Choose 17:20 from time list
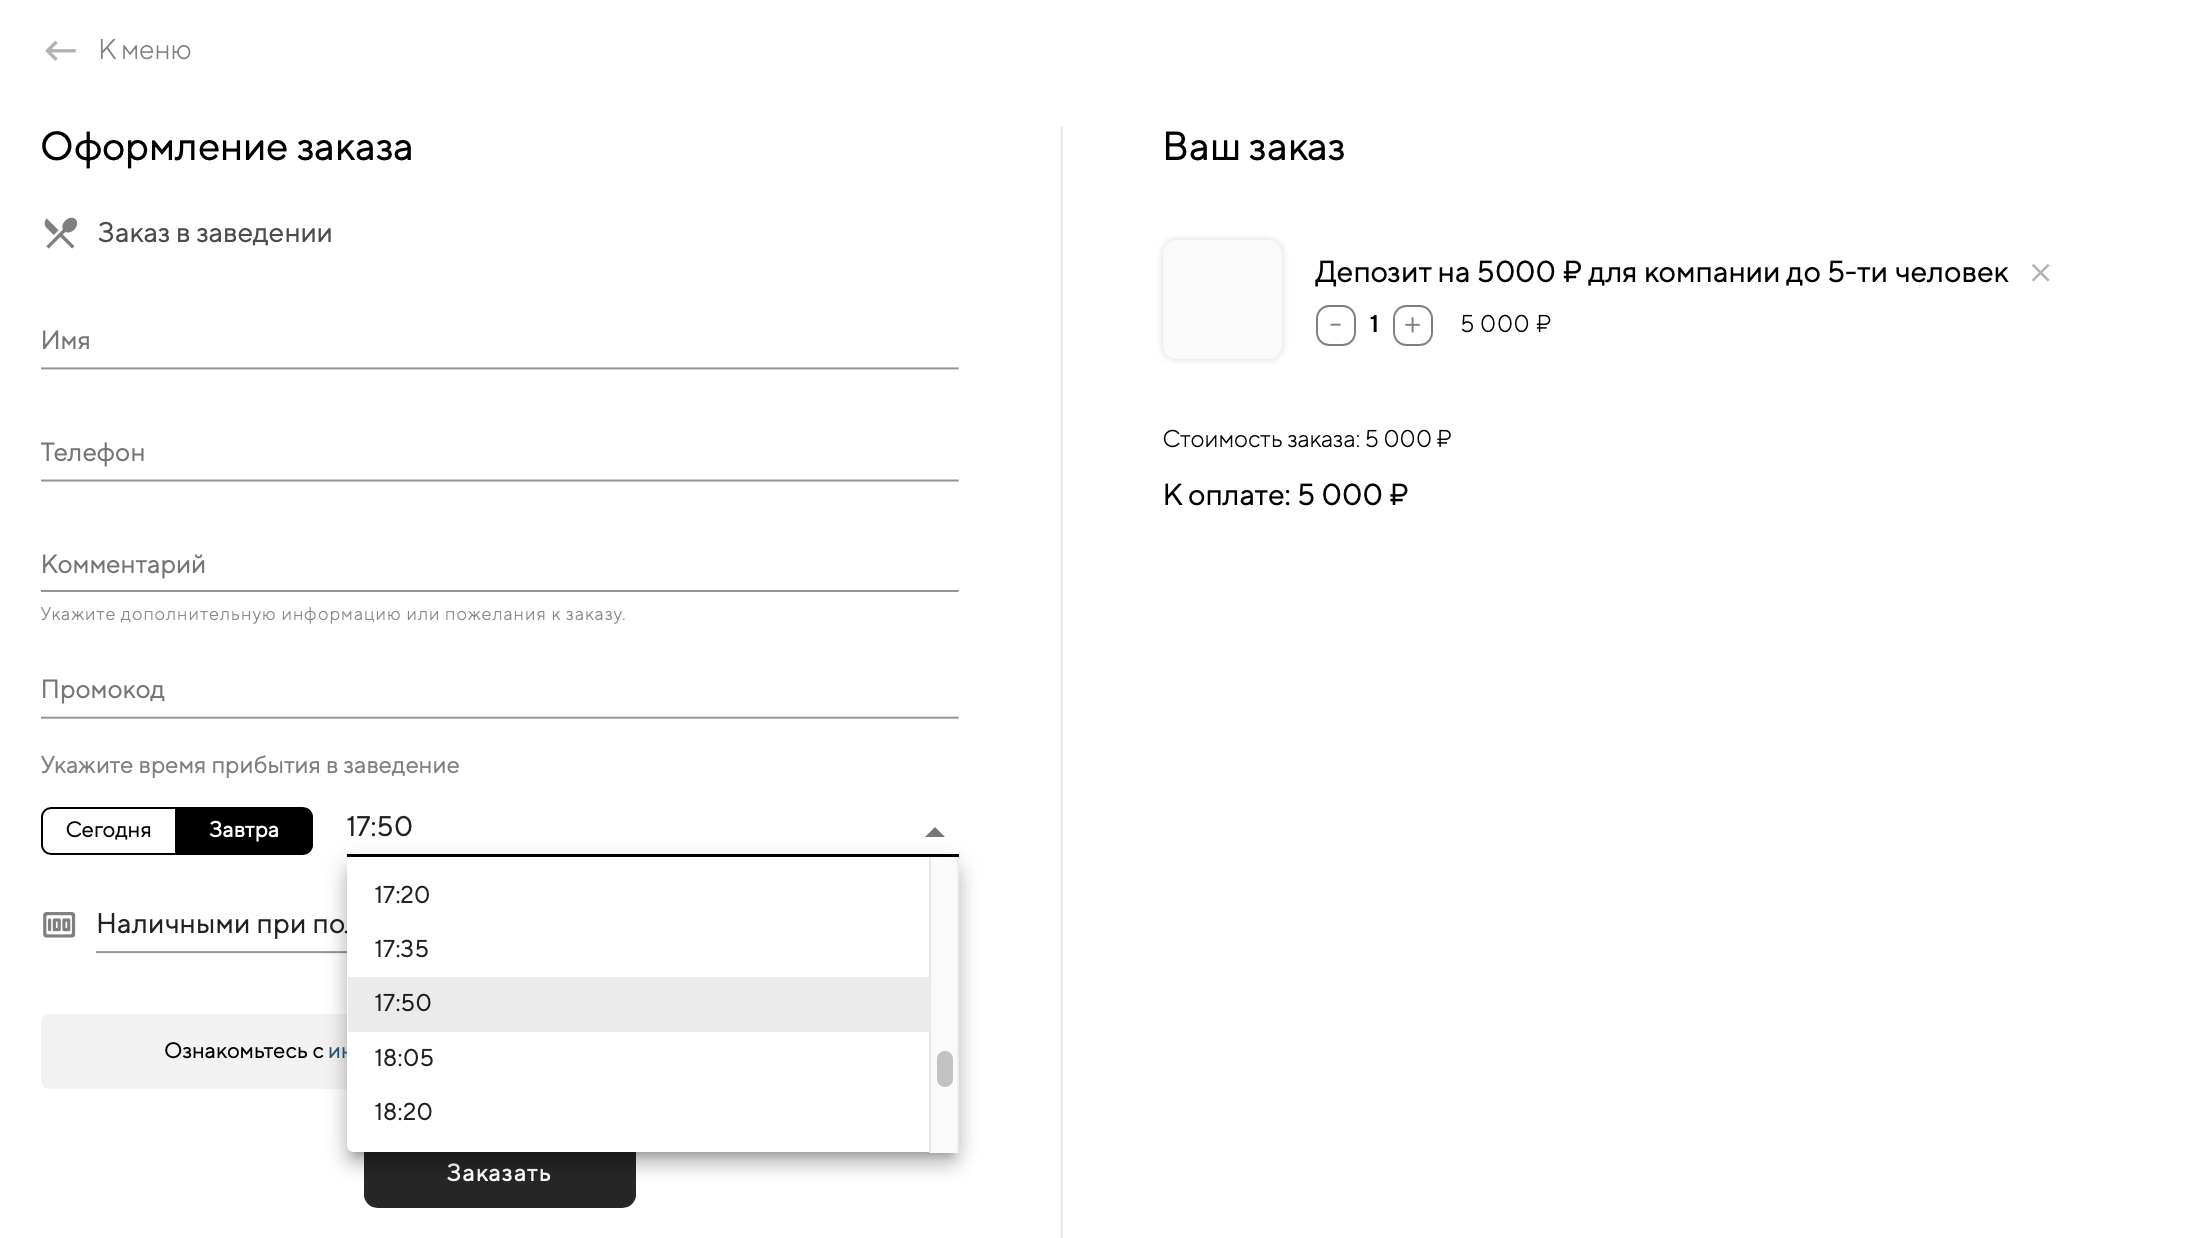 402,895
